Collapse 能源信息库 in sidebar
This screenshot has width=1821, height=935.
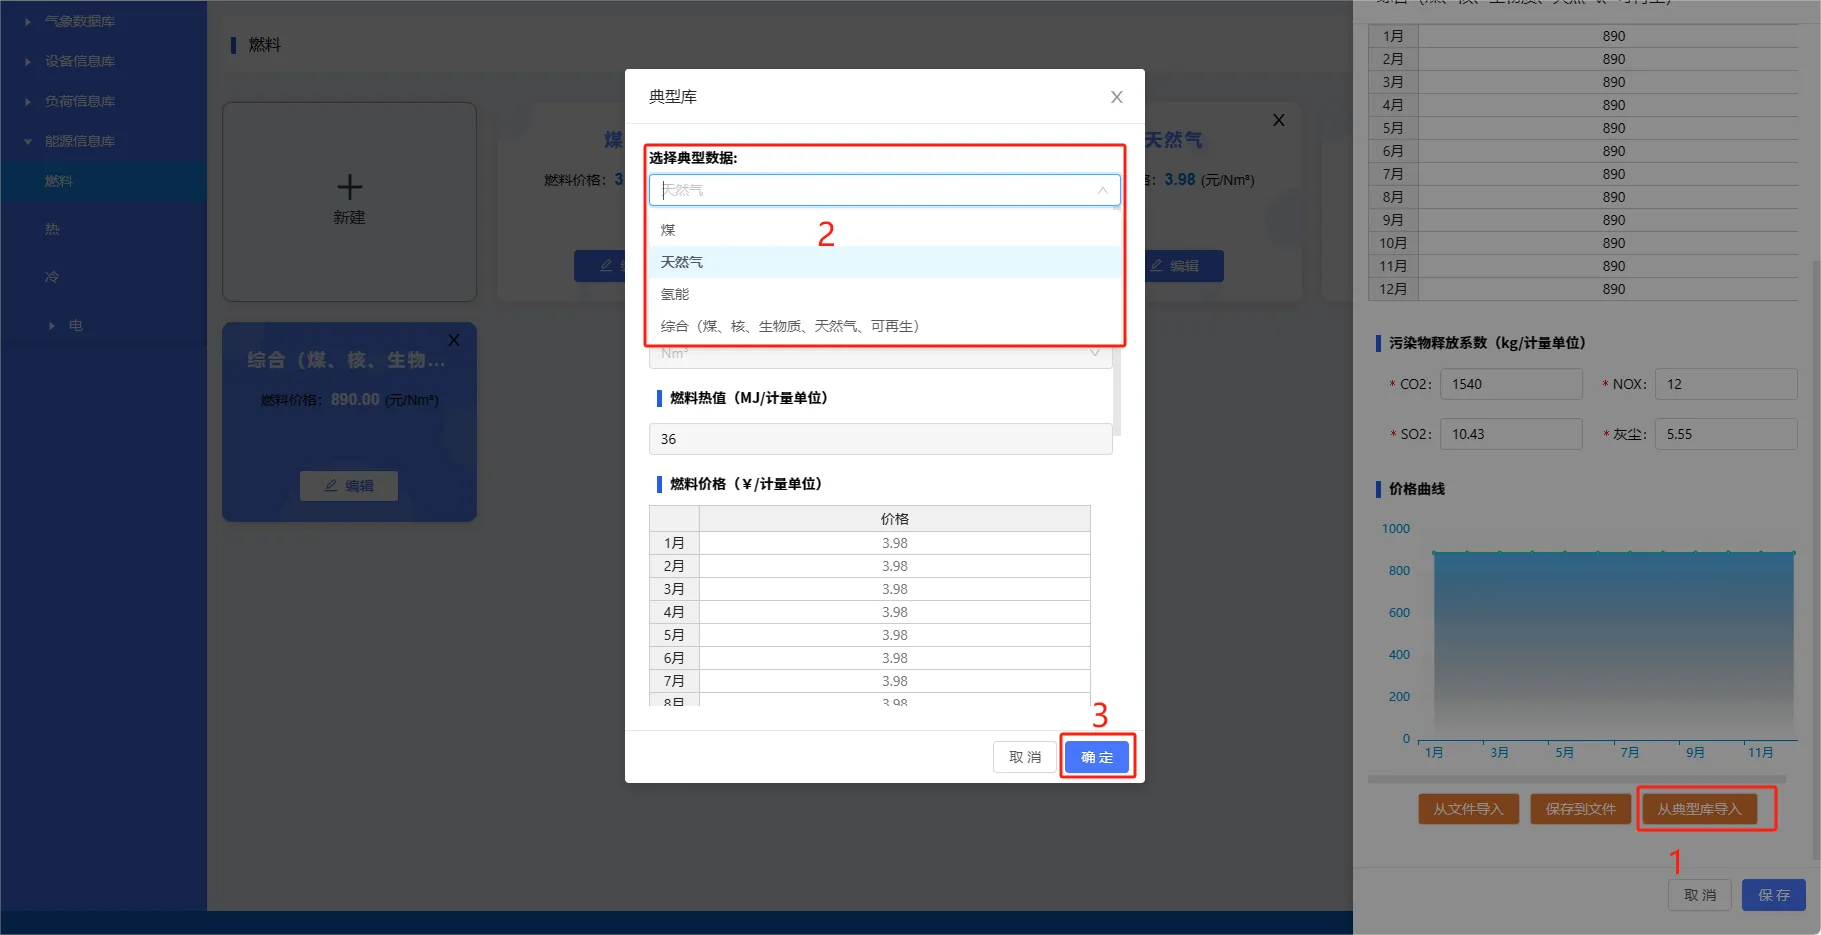[x=28, y=141]
